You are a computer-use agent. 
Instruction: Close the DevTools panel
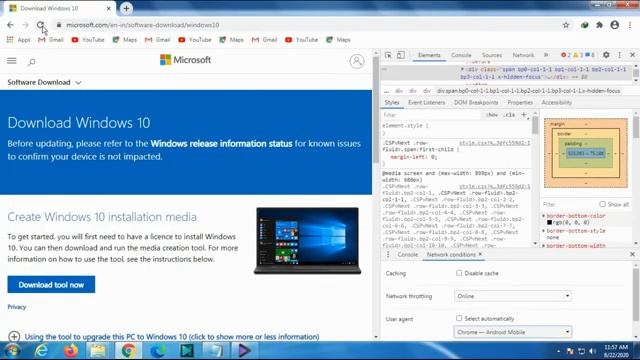pyautogui.click(x=633, y=55)
